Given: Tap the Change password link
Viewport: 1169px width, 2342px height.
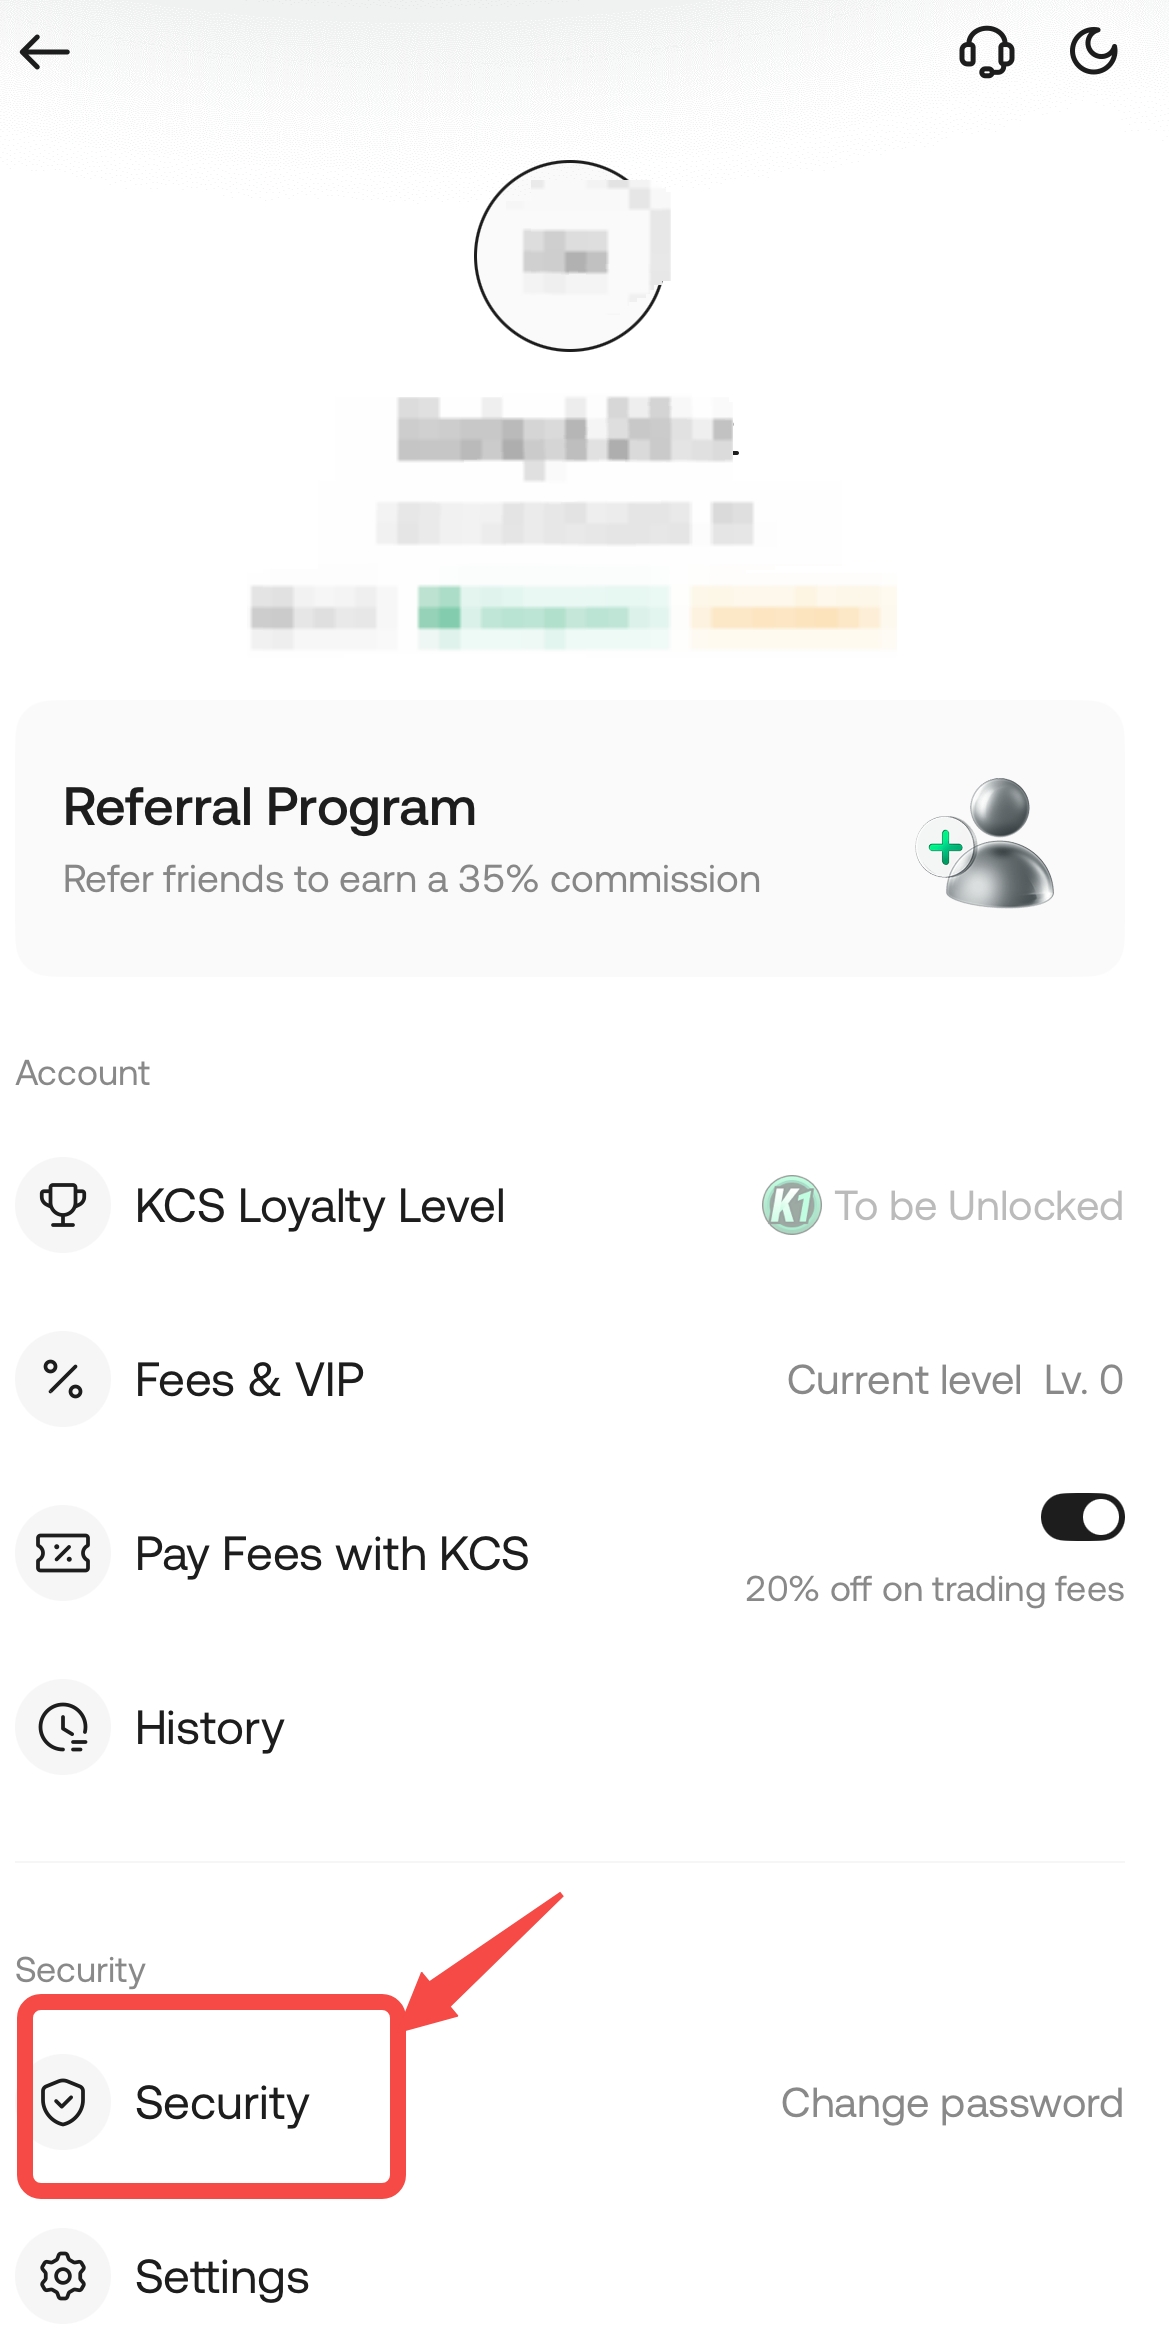Looking at the screenshot, I should (951, 2103).
